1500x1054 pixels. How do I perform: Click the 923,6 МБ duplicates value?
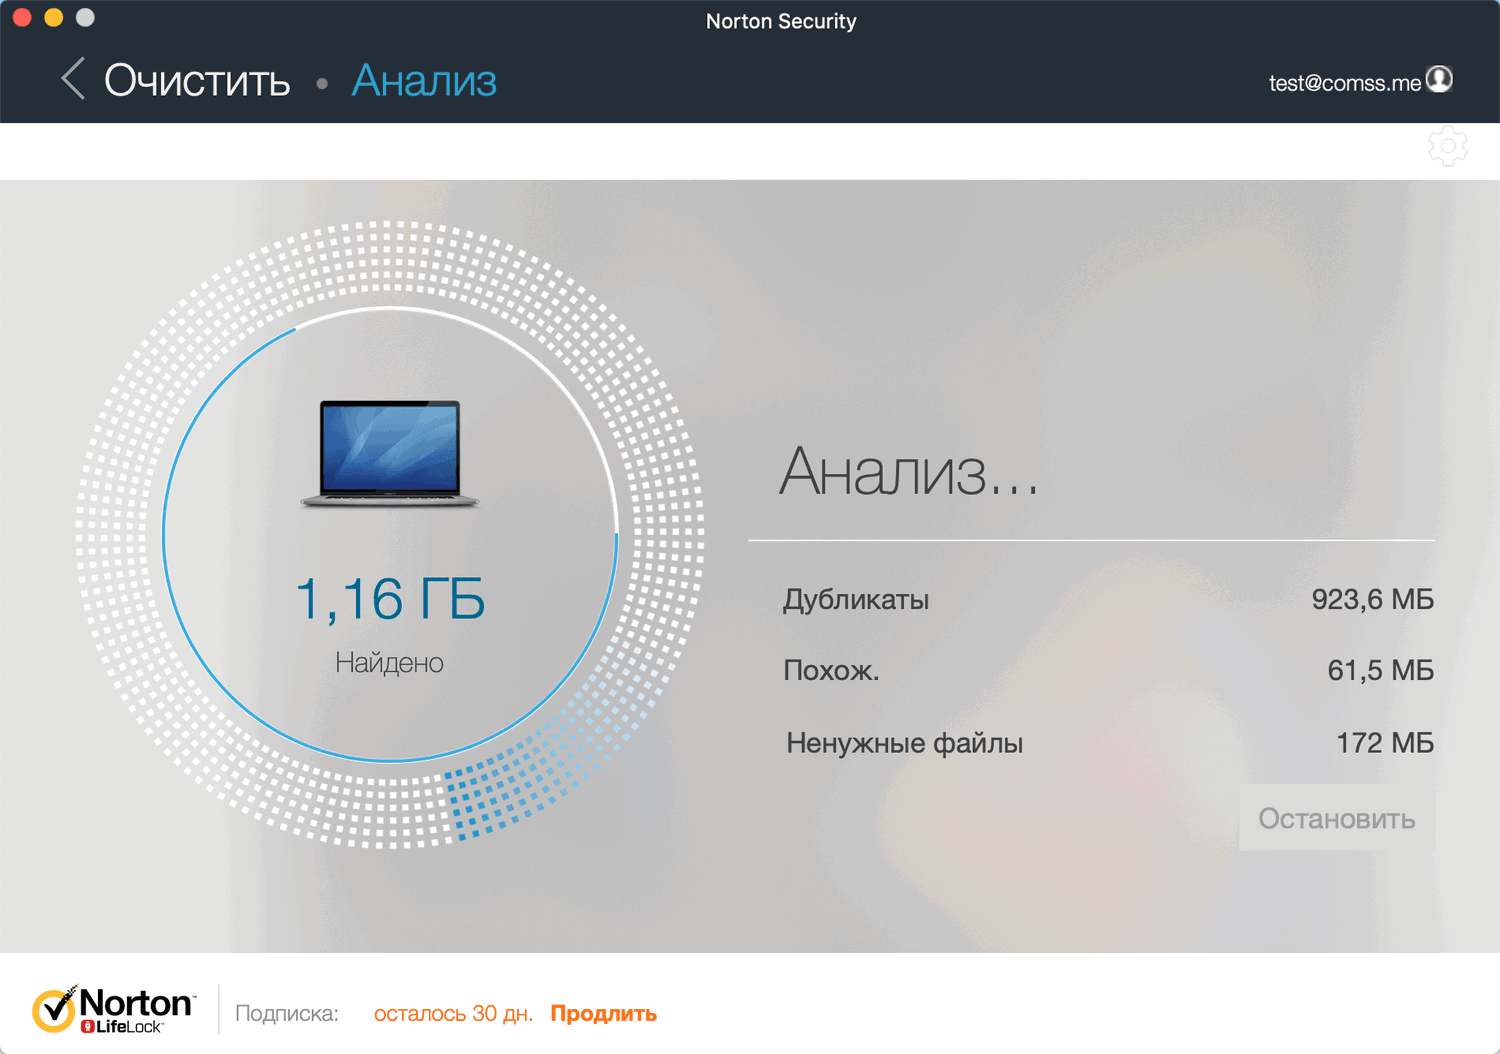pos(1373,599)
